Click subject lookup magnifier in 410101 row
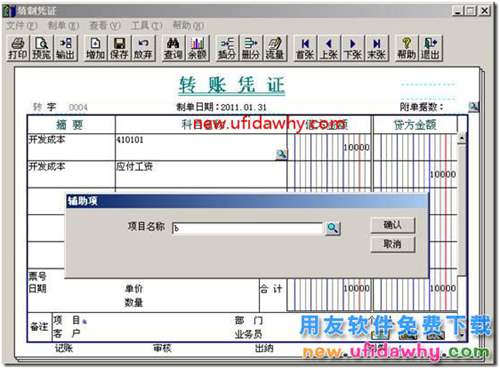The image size is (500, 369). click(281, 154)
